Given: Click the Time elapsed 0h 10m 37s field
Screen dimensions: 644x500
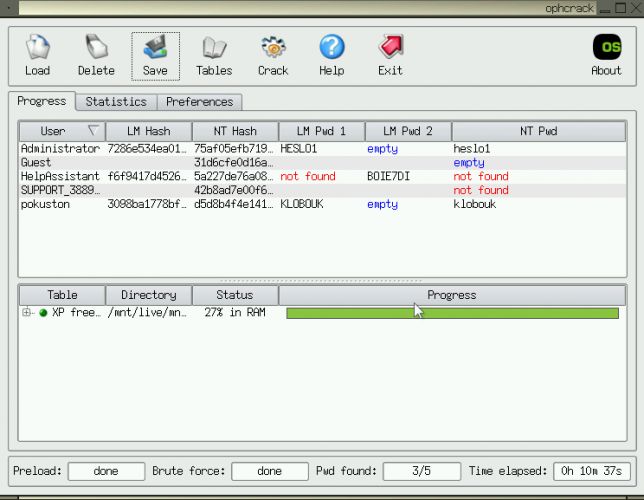Looking at the screenshot, I should [592, 471].
